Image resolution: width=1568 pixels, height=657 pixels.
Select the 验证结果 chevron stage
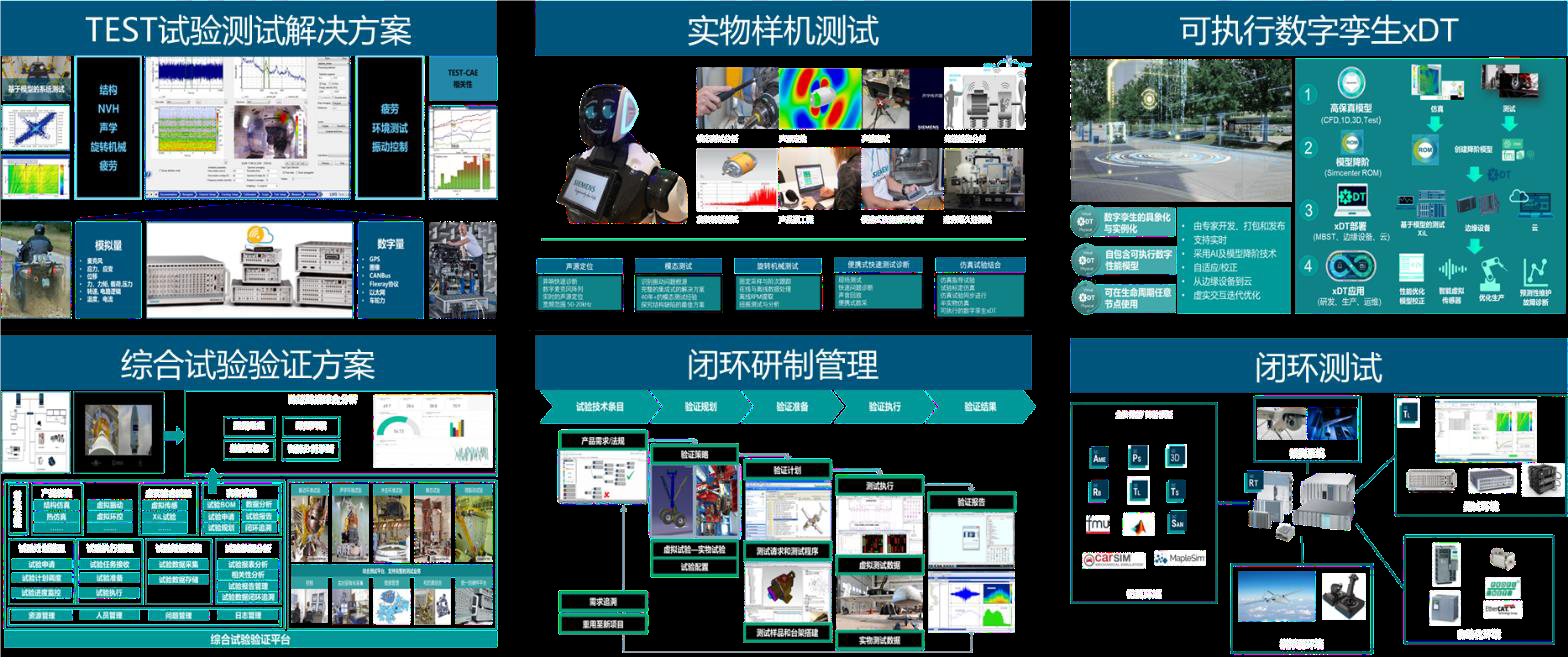point(979,407)
